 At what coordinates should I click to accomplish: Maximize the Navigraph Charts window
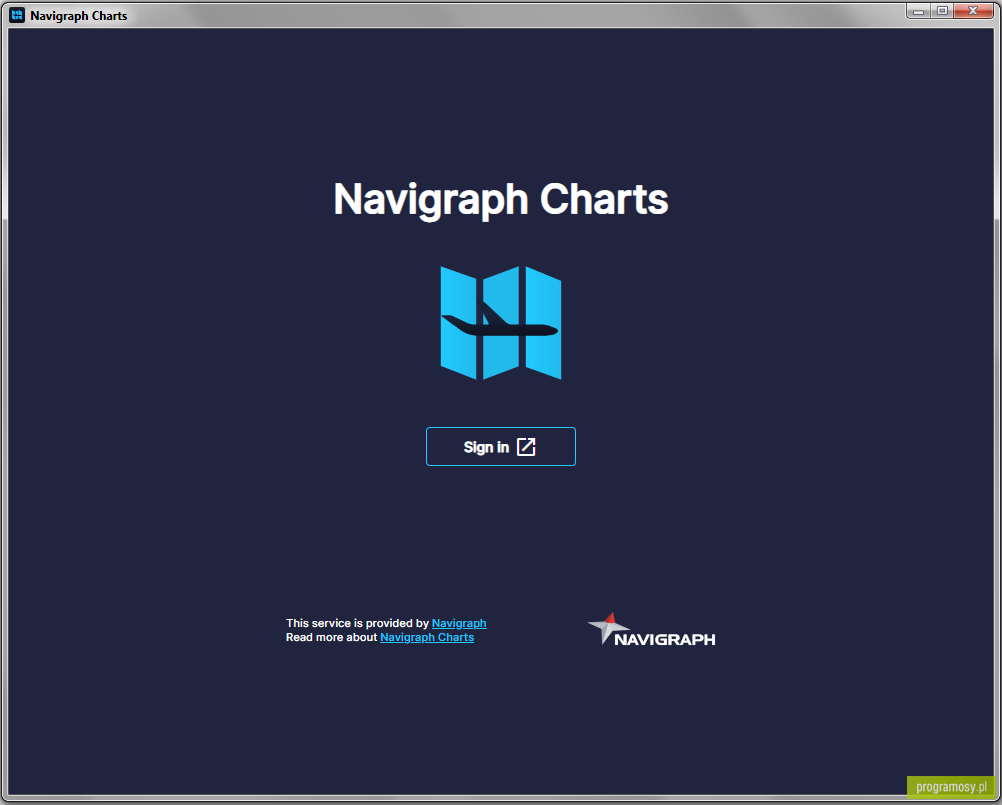pos(942,11)
